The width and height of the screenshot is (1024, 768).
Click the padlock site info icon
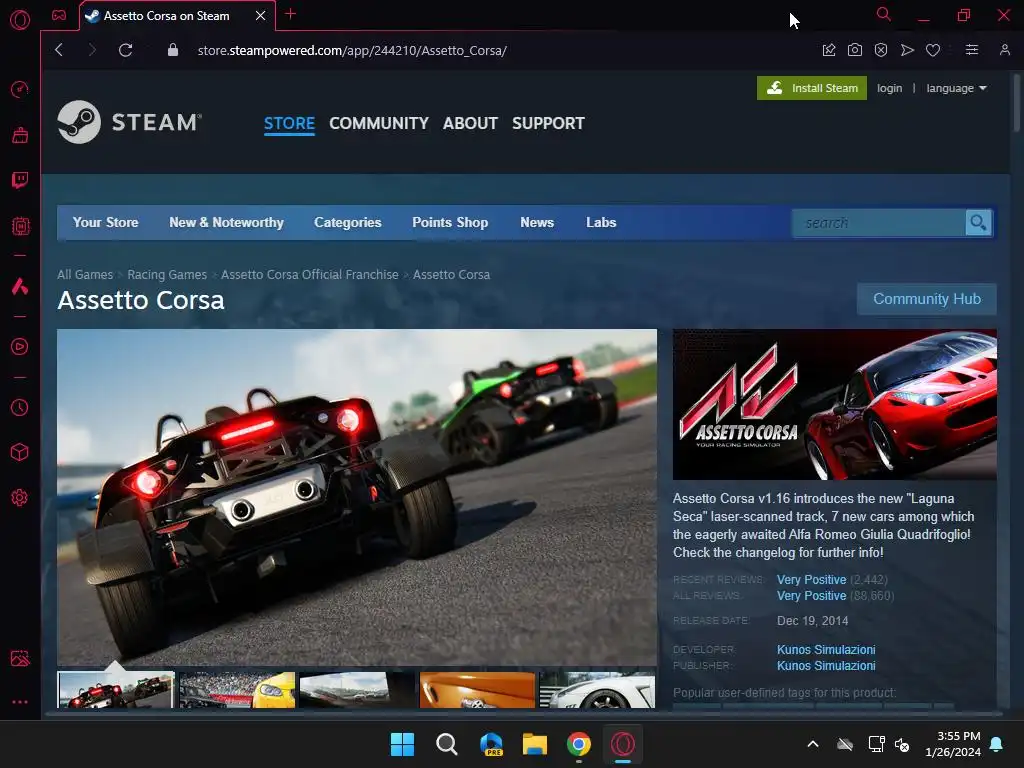173,50
